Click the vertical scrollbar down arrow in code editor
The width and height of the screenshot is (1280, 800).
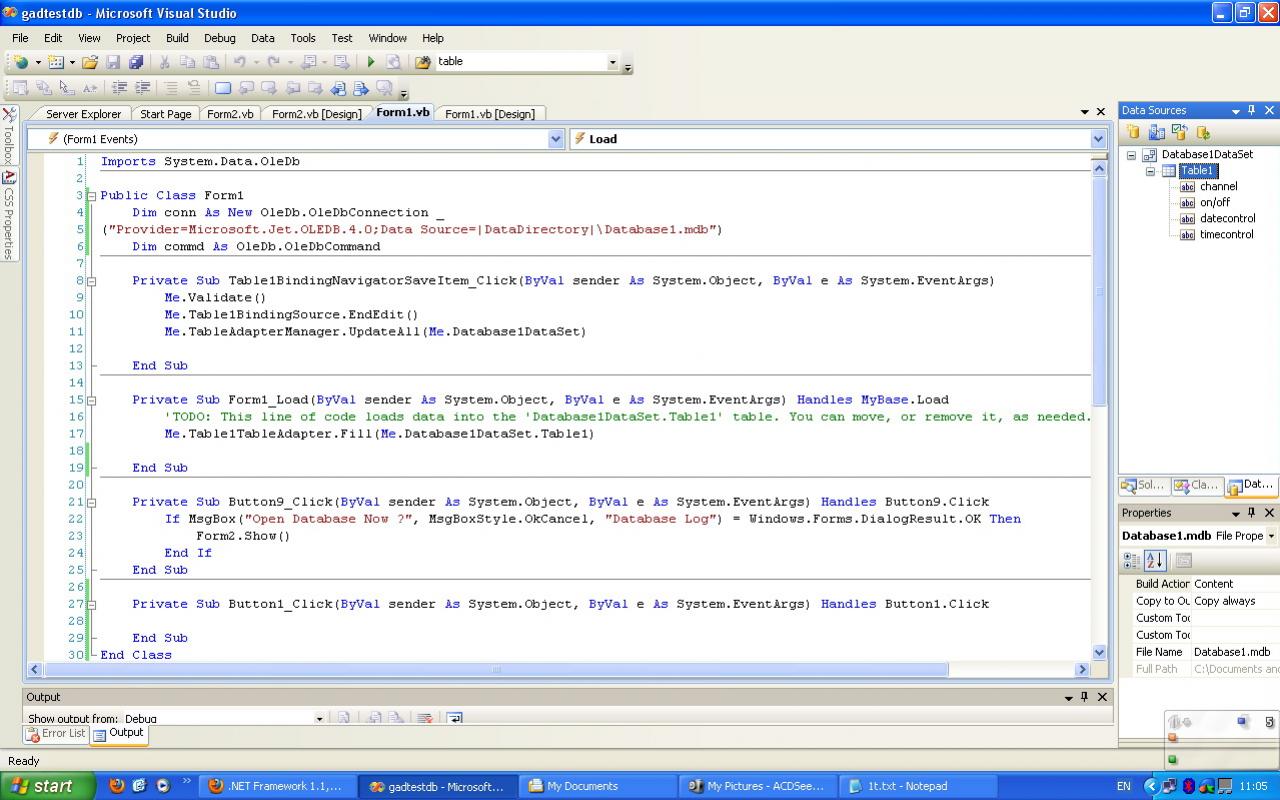tap(1099, 652)
